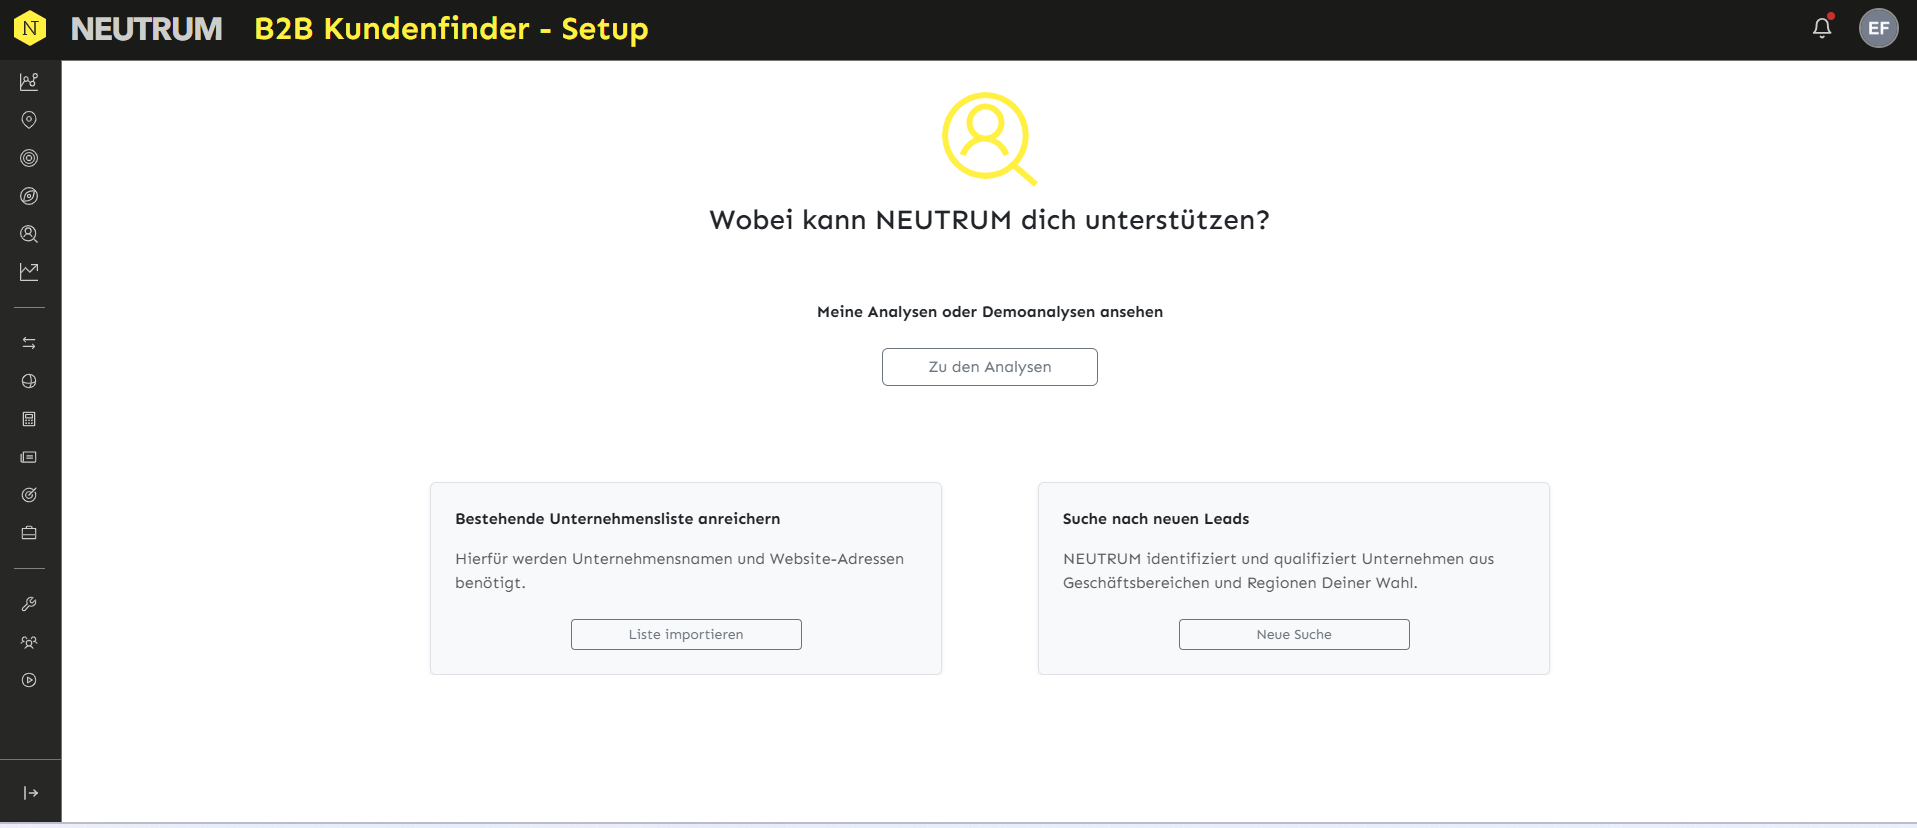Viewport: 1917px width, 828px height.
Task: Click the play circle sidebar icon
Action: pos(29,680)
